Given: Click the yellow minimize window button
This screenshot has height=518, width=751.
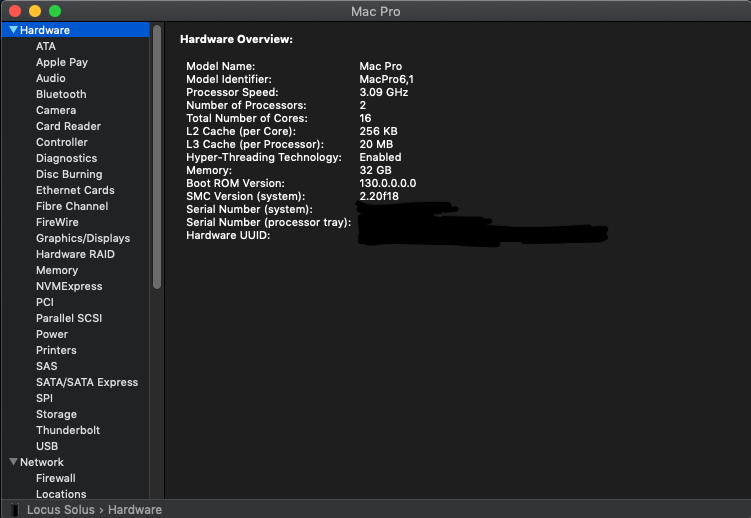Looking at the screenshot, I should [x=35, y=11].
